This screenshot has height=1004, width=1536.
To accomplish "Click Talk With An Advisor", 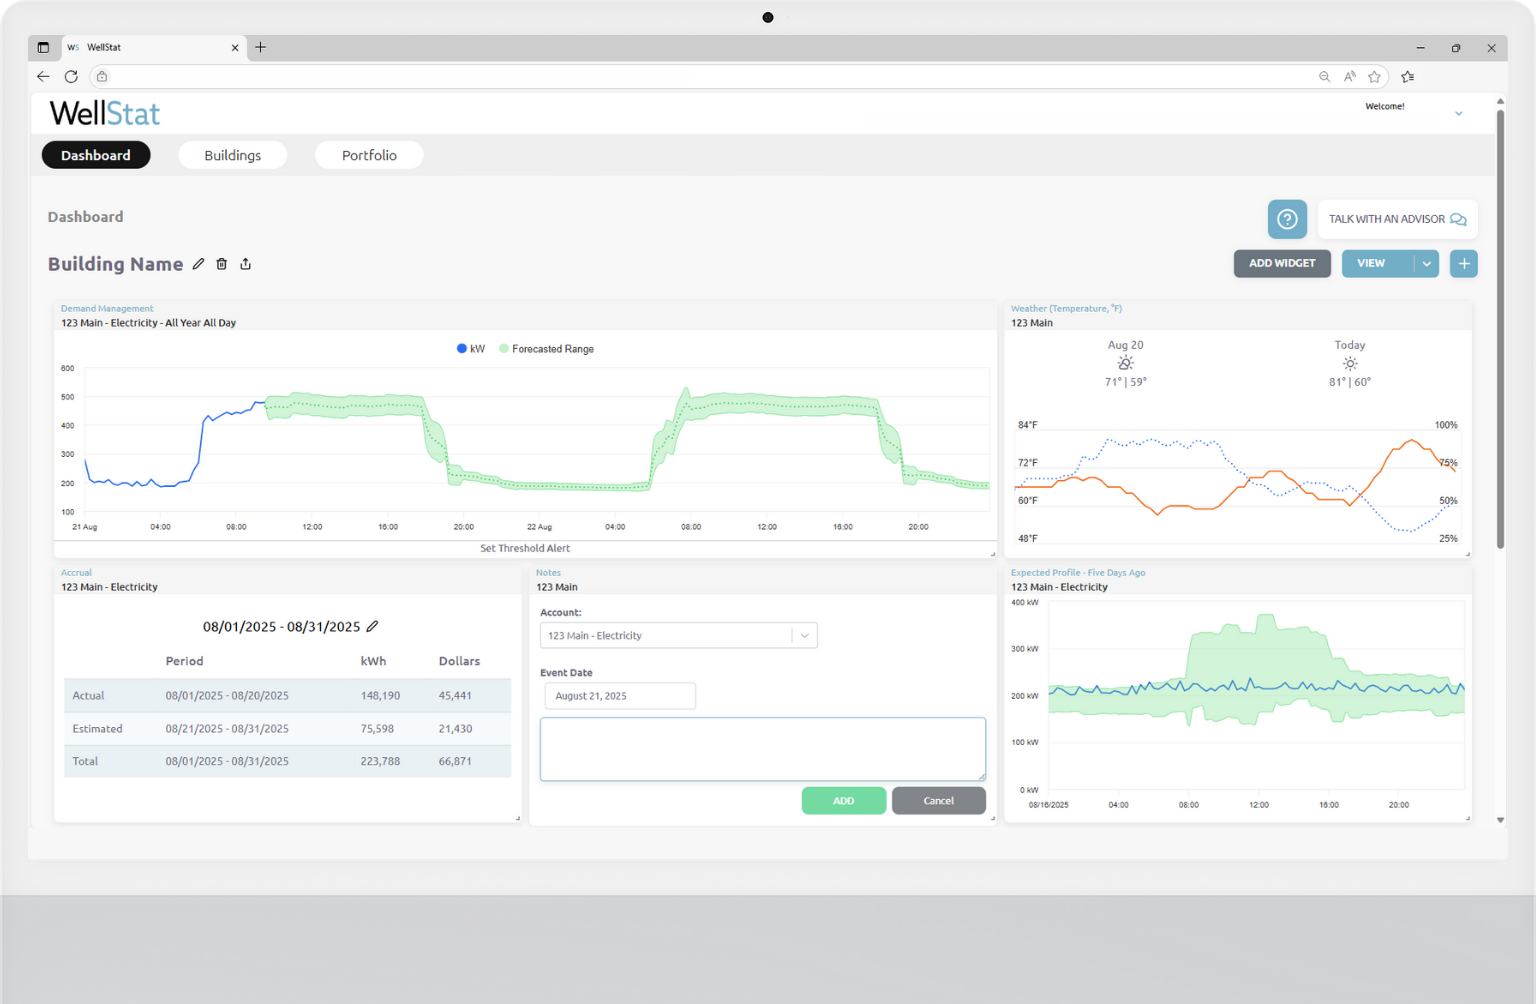I will pyautogui.click(x=1397, y=219).
